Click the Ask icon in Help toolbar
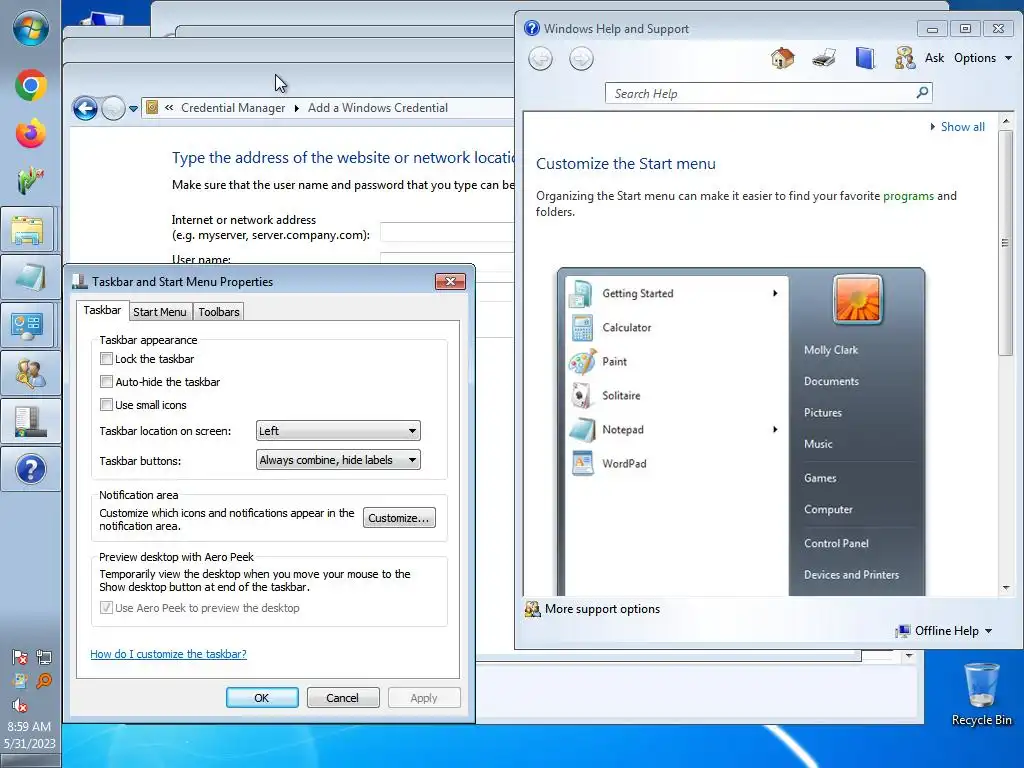The image size is (1024, 768). click(x=904, y=58)
